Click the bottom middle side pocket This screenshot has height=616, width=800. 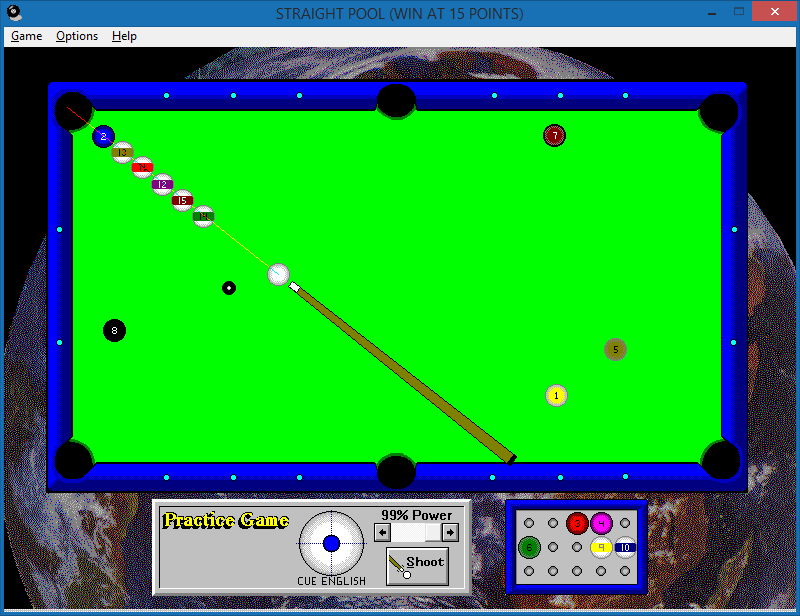pos(396,472)
